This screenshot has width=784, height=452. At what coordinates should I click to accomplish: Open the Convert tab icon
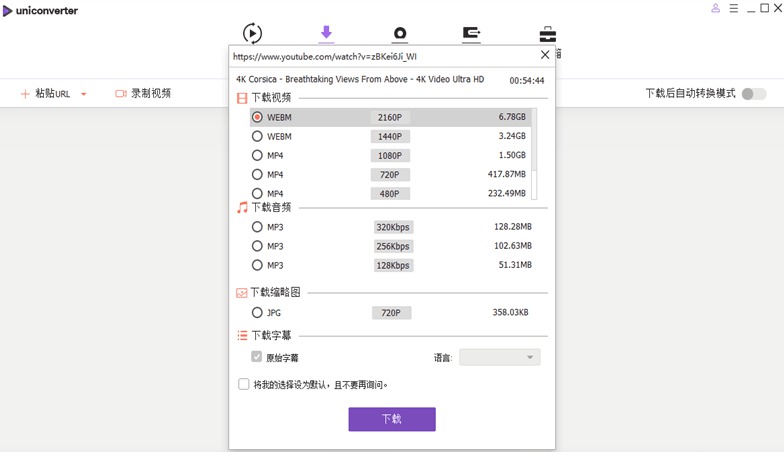tap(252, 33)
